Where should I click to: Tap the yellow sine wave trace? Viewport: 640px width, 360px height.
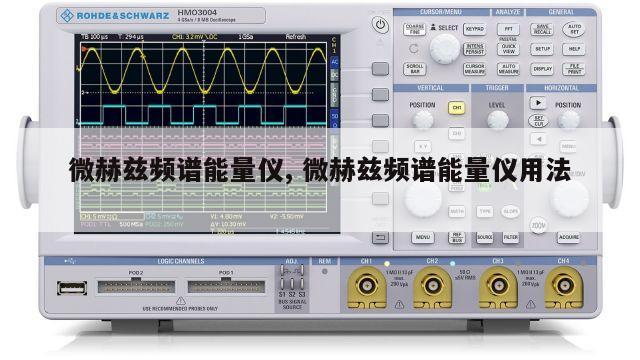coord(203,70)
